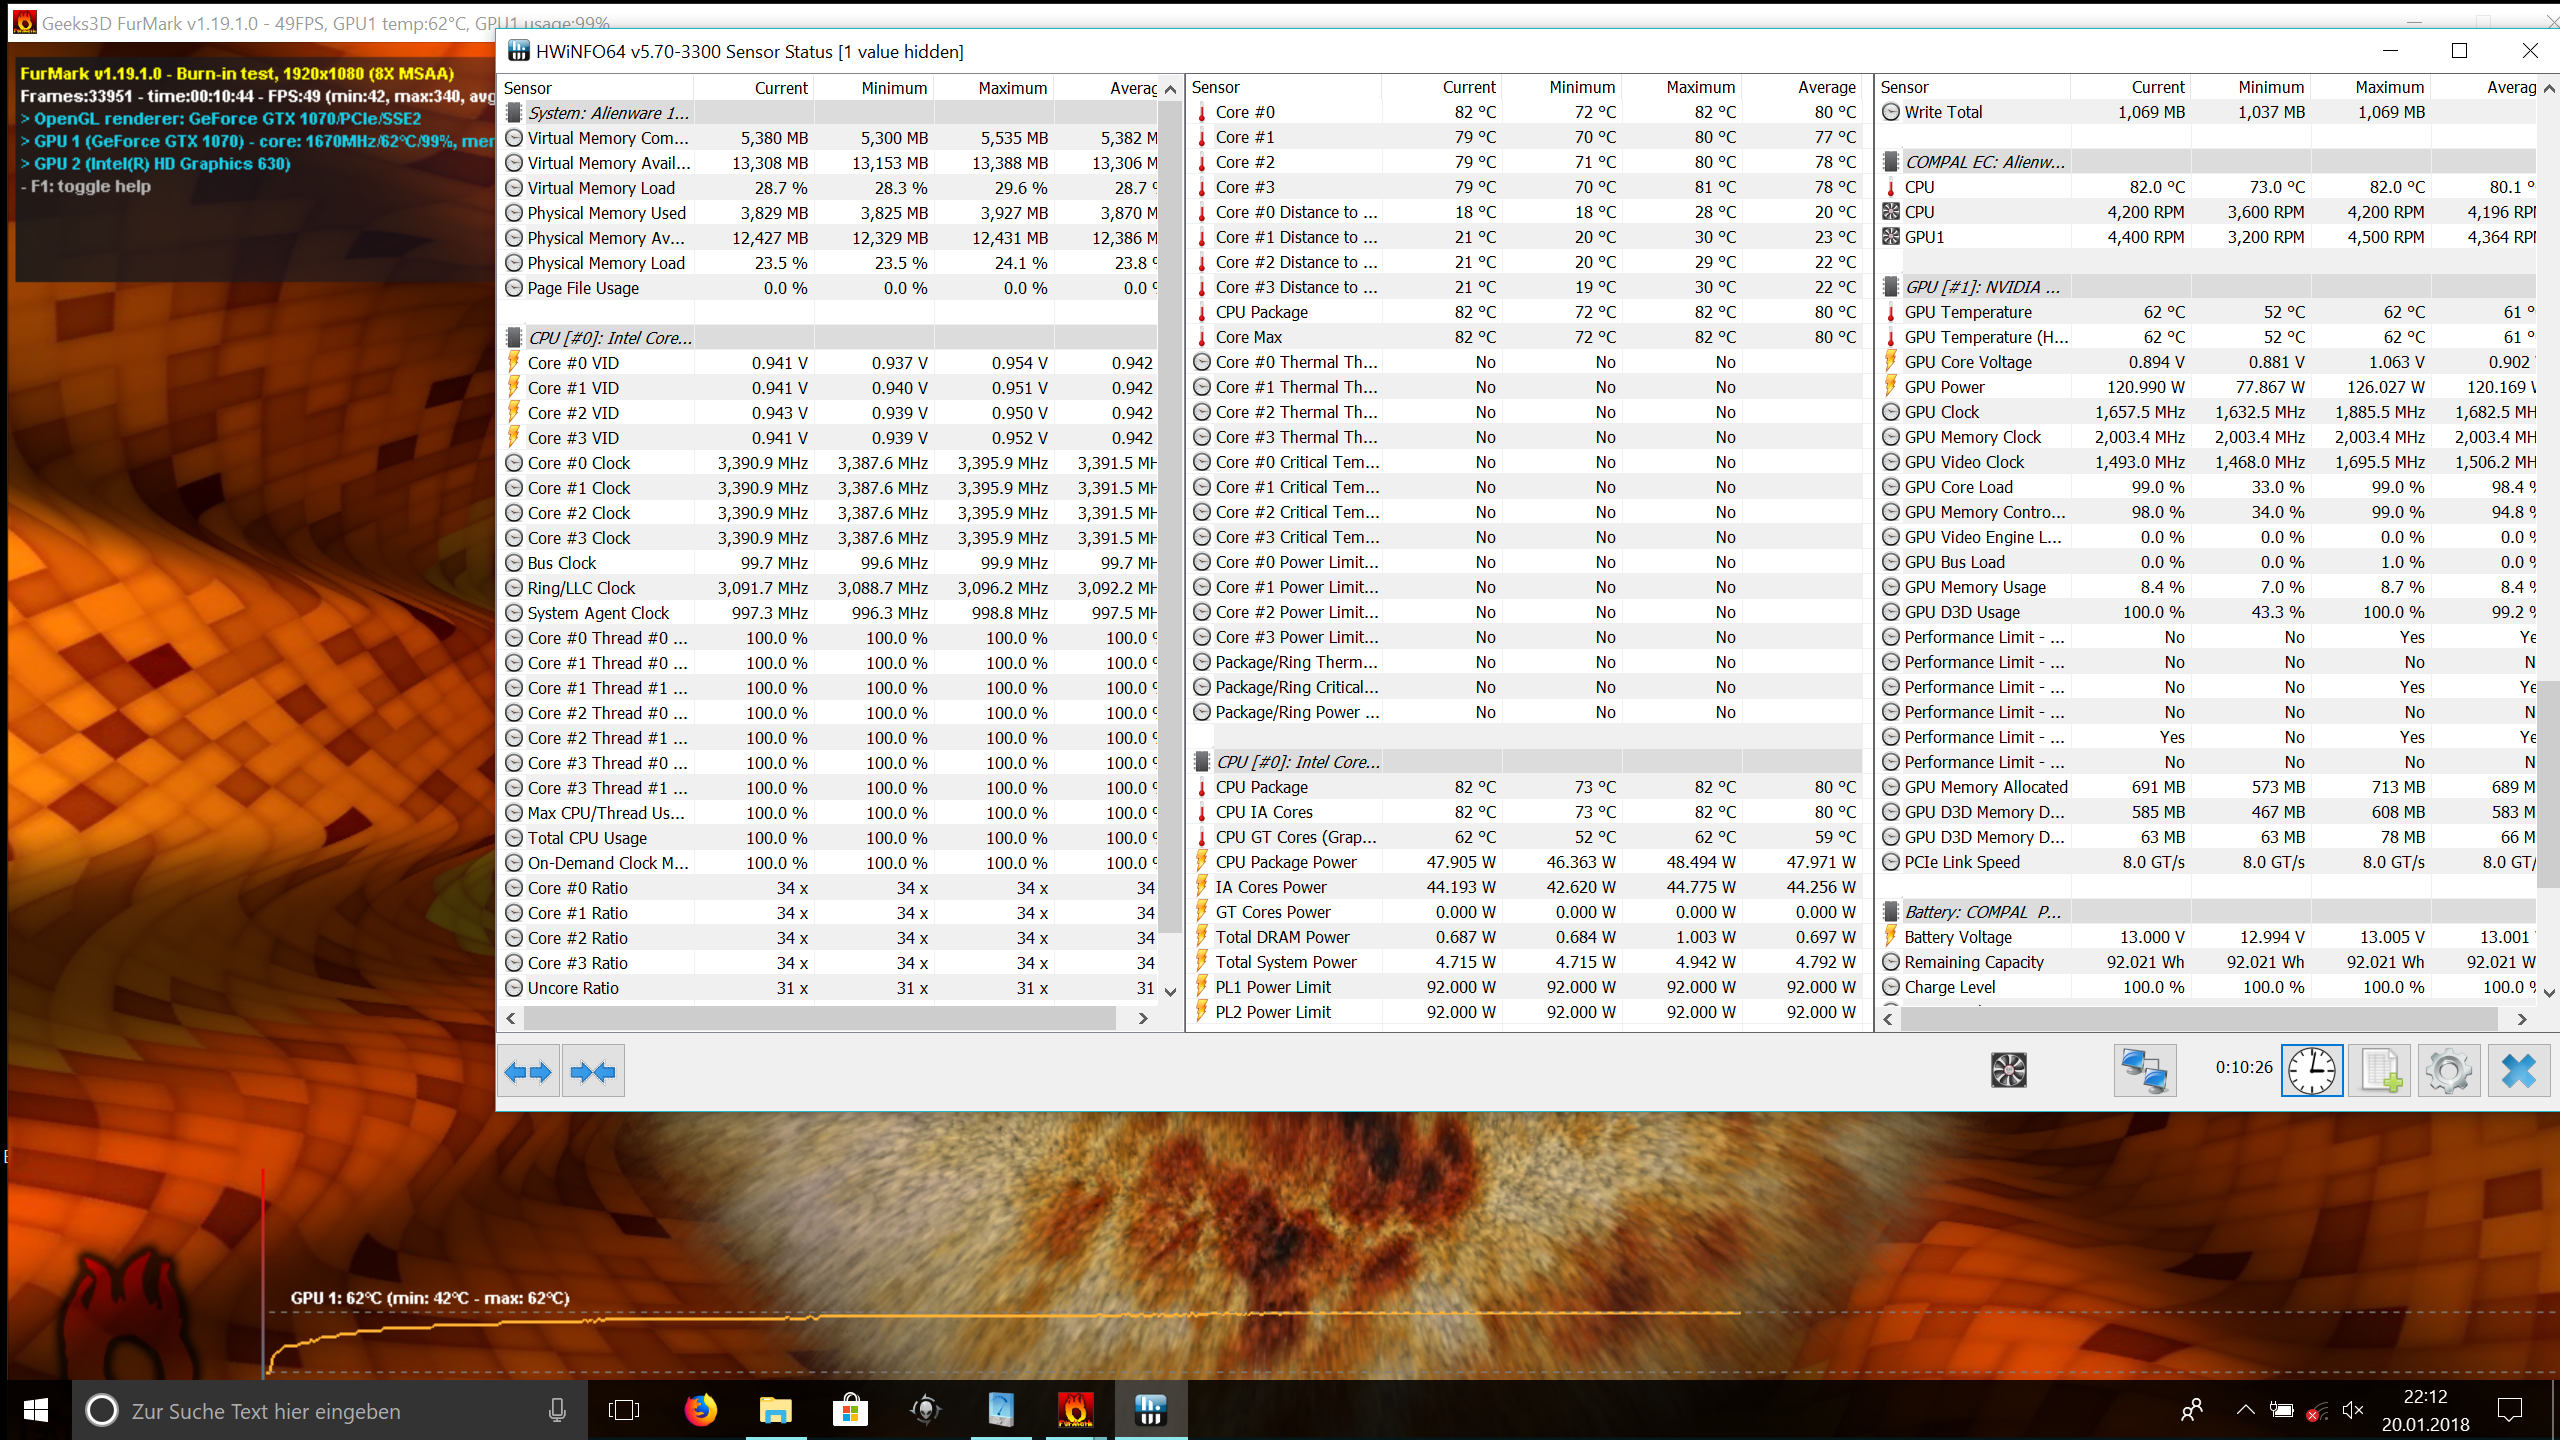
Task: Select the Core #0 Clock row
Action: 830,463
